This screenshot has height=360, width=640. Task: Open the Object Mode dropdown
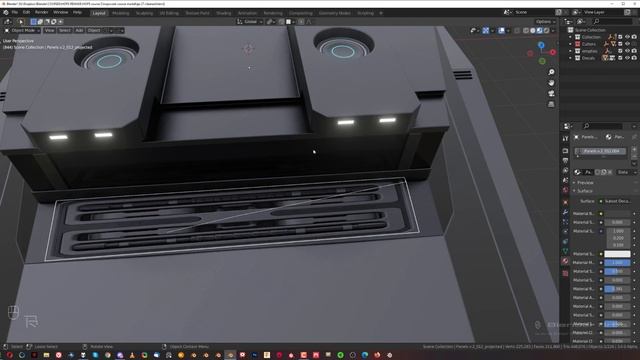(x=23, y=31)
